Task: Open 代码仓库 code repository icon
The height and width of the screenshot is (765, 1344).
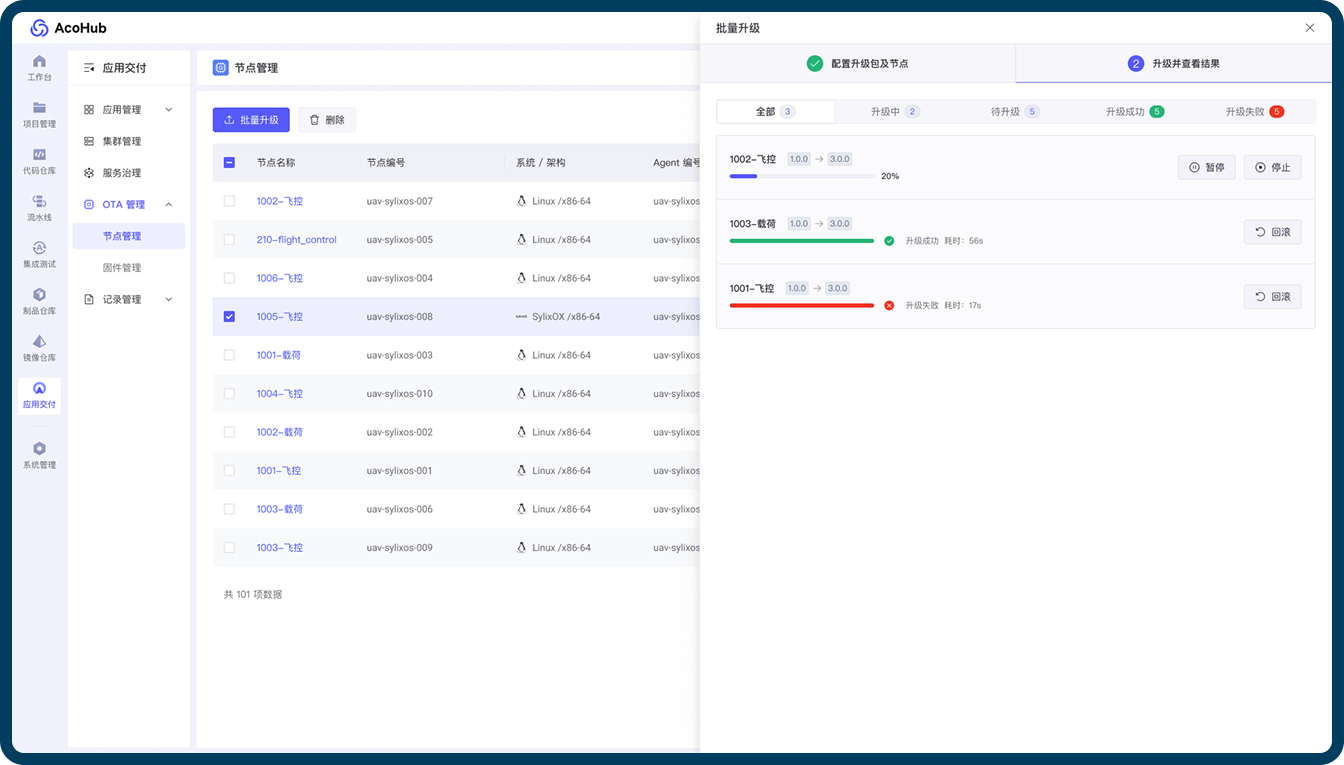Action: 39,155
